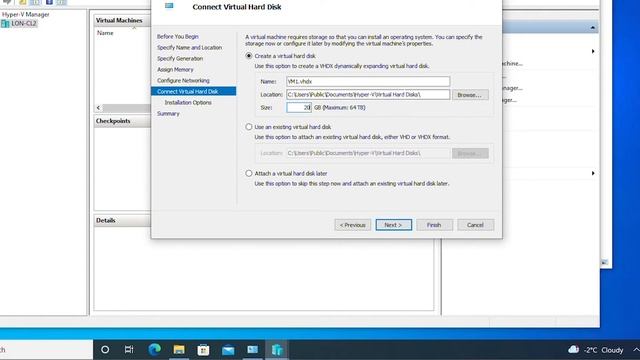
Task: Select Use an existing virtual hard disk
Action: point(249,127)
